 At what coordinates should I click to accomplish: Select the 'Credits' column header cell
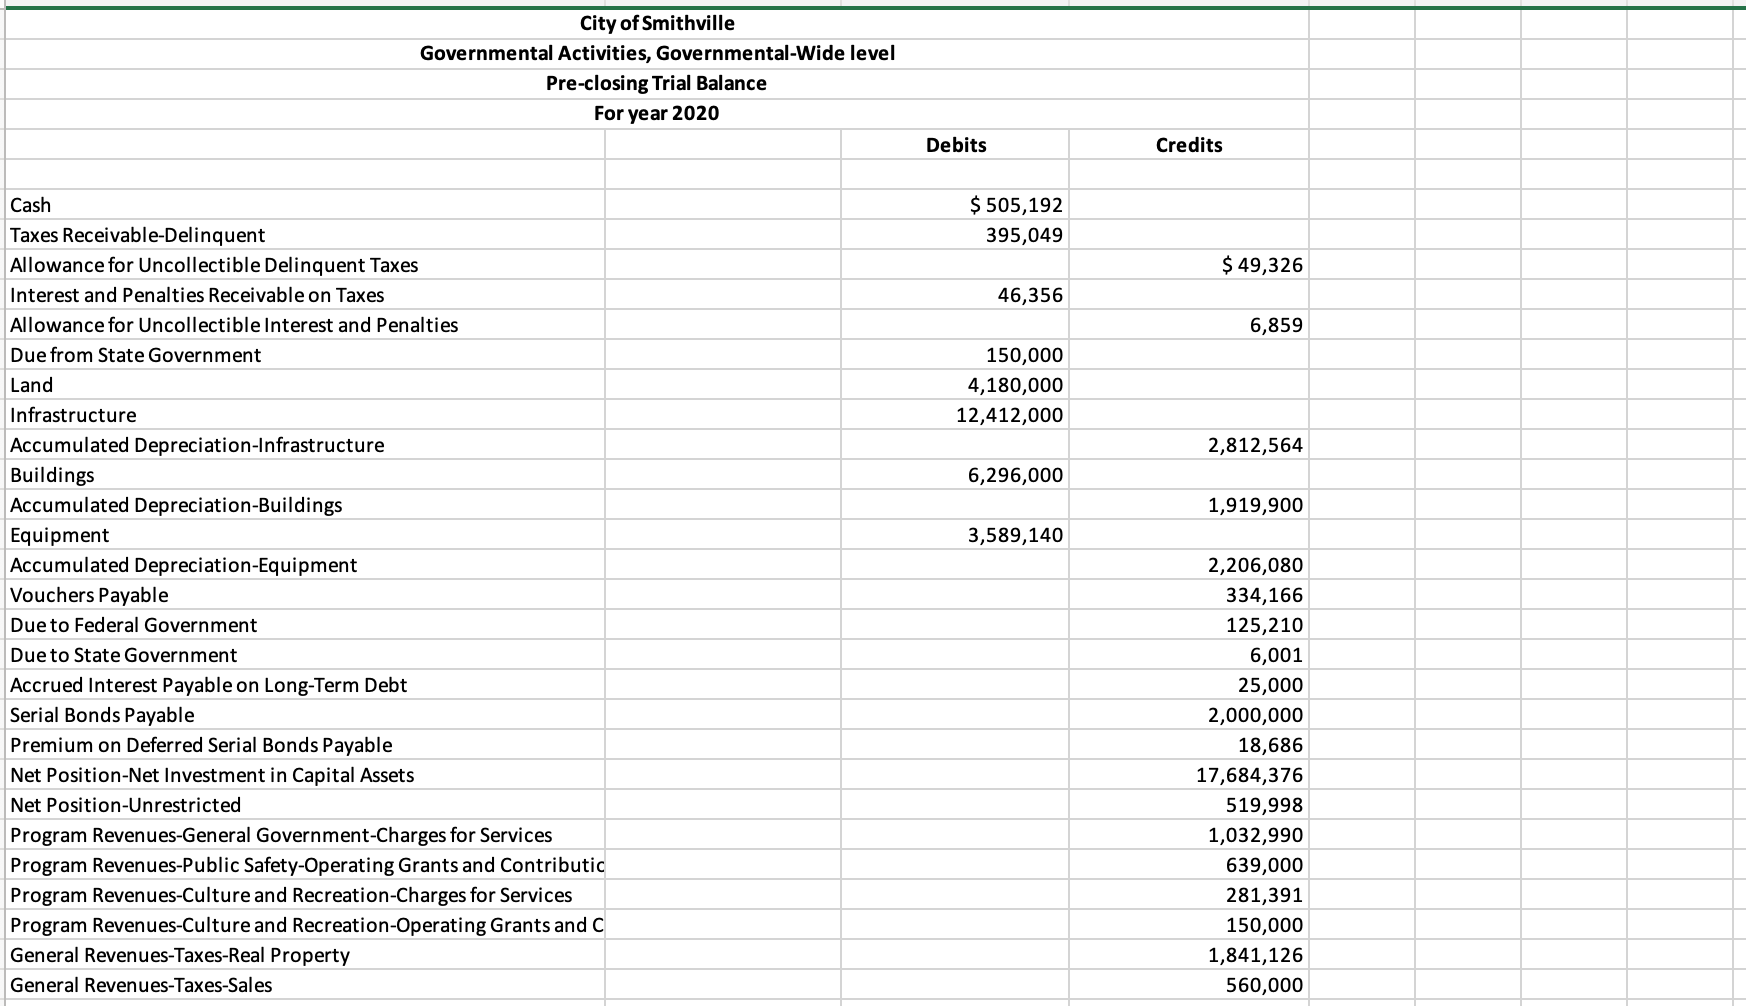point(1189,145)
